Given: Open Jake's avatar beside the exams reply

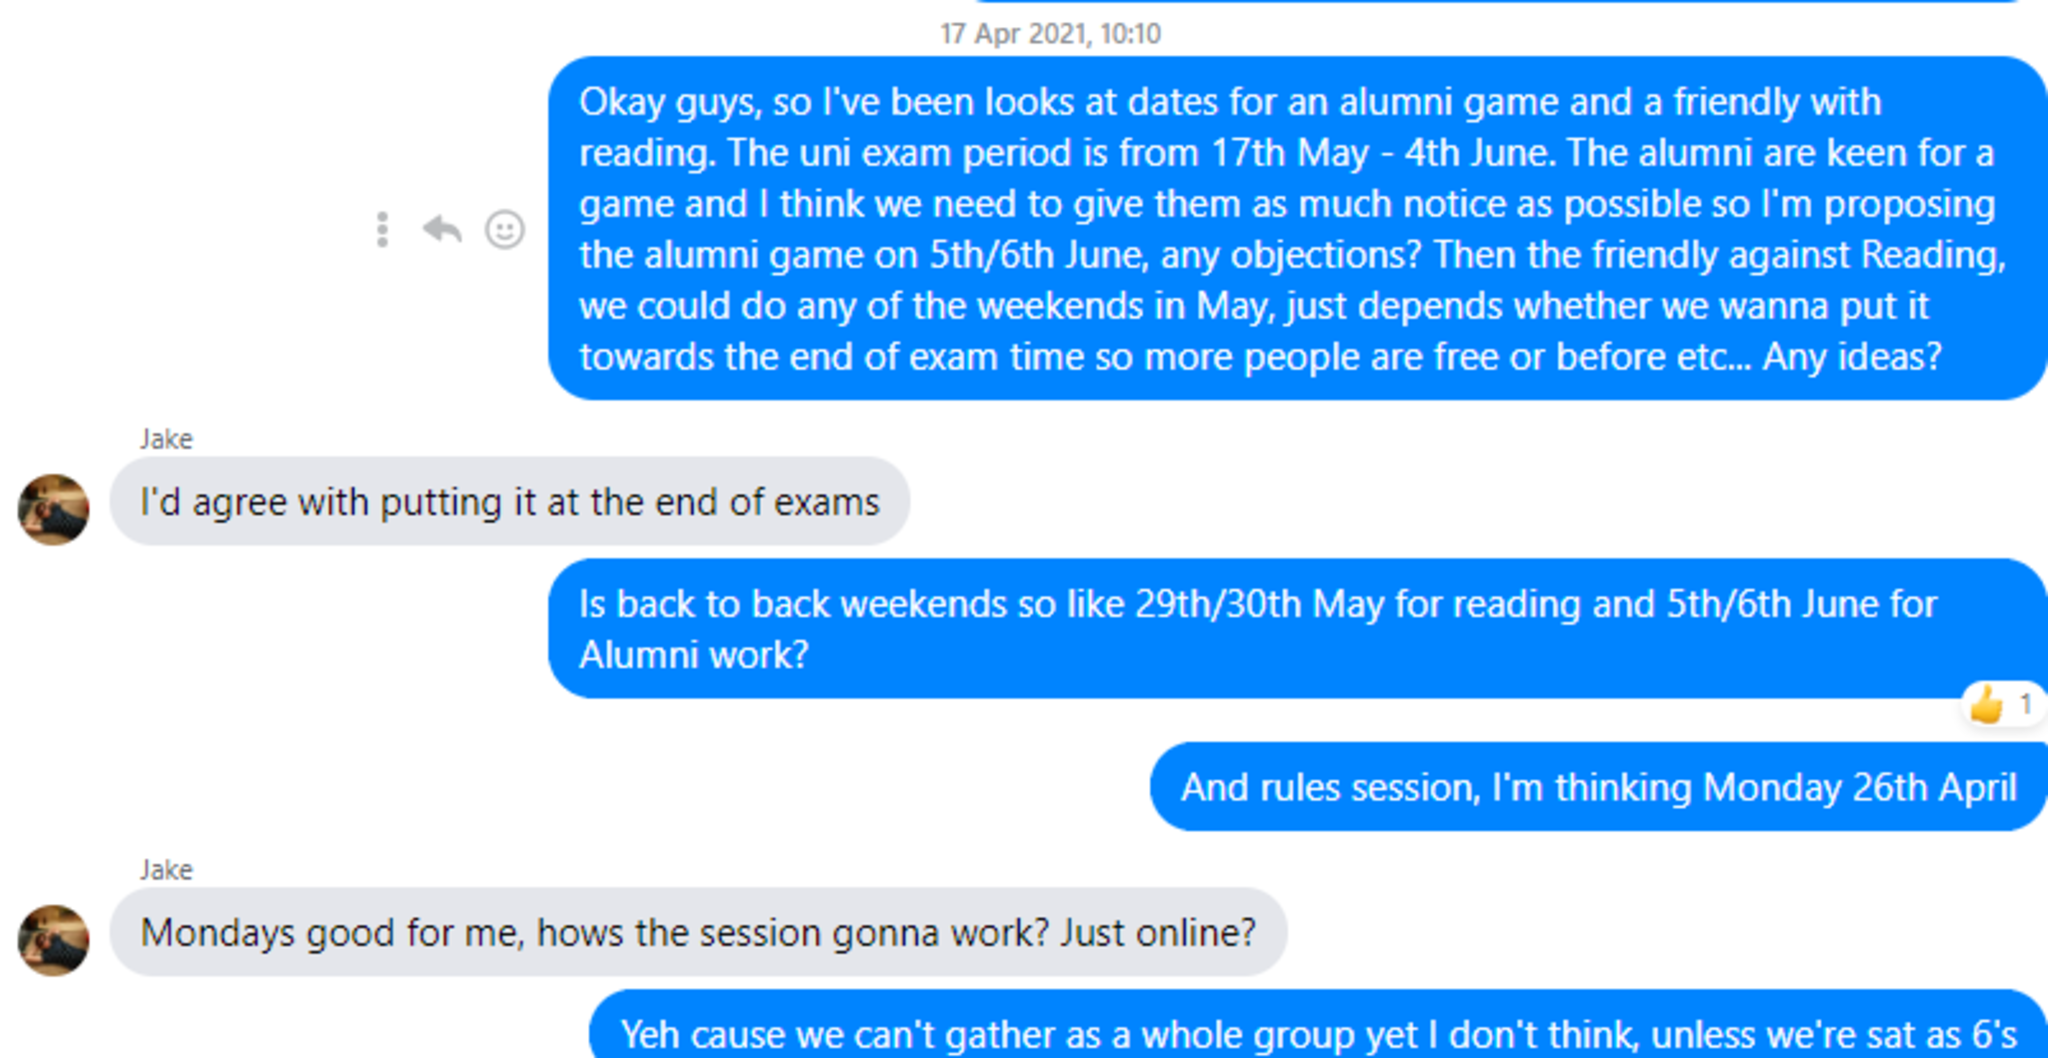Looking at the screenshot, I should 54,509.
